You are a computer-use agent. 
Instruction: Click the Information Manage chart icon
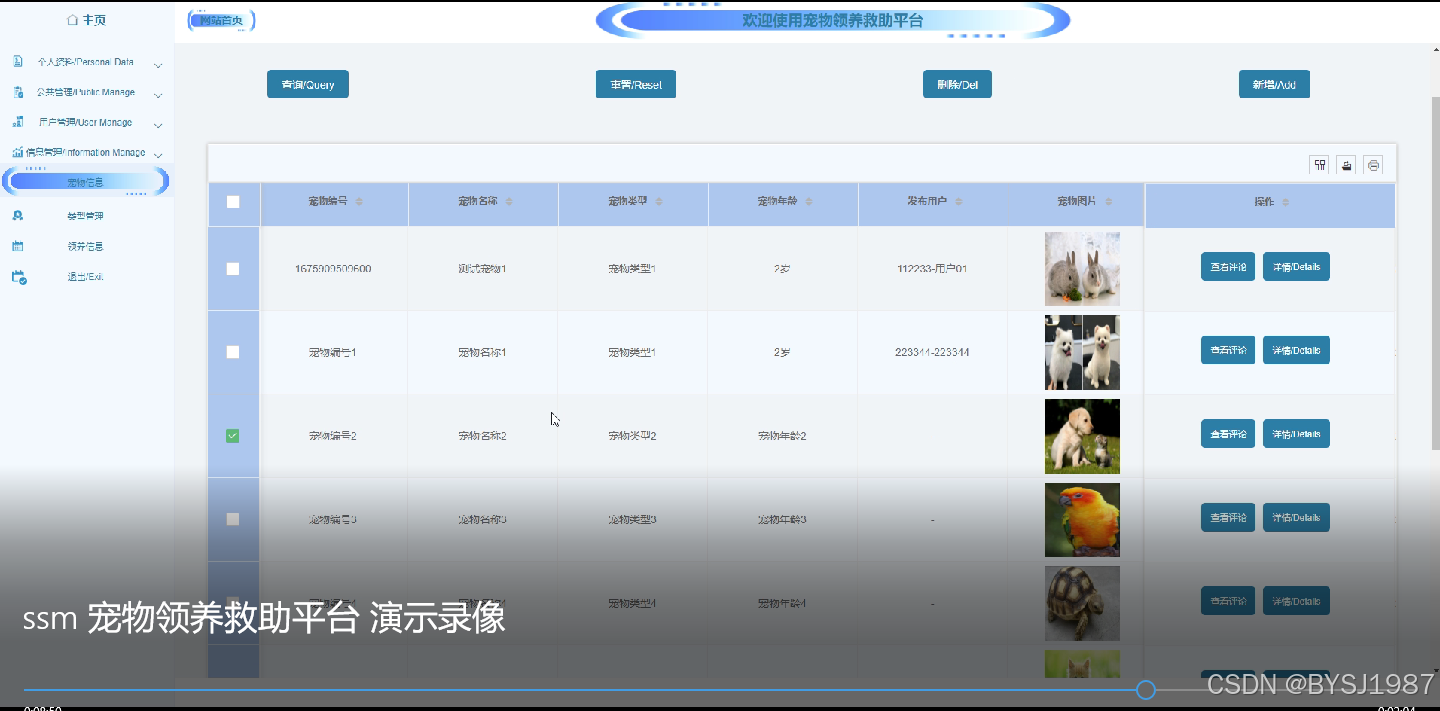point(18,152)
